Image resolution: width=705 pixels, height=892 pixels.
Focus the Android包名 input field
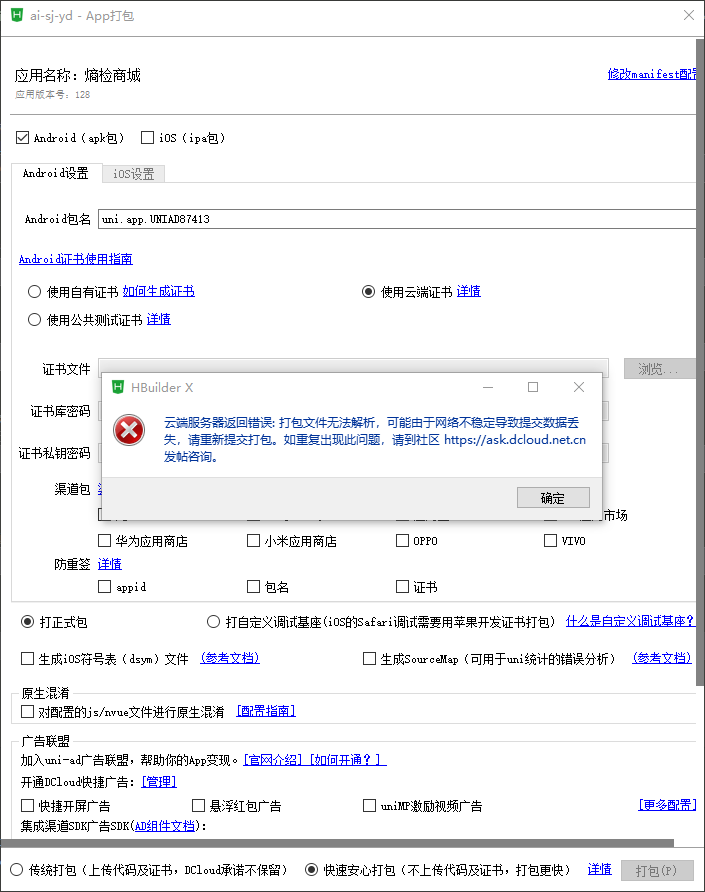point(397,219)
